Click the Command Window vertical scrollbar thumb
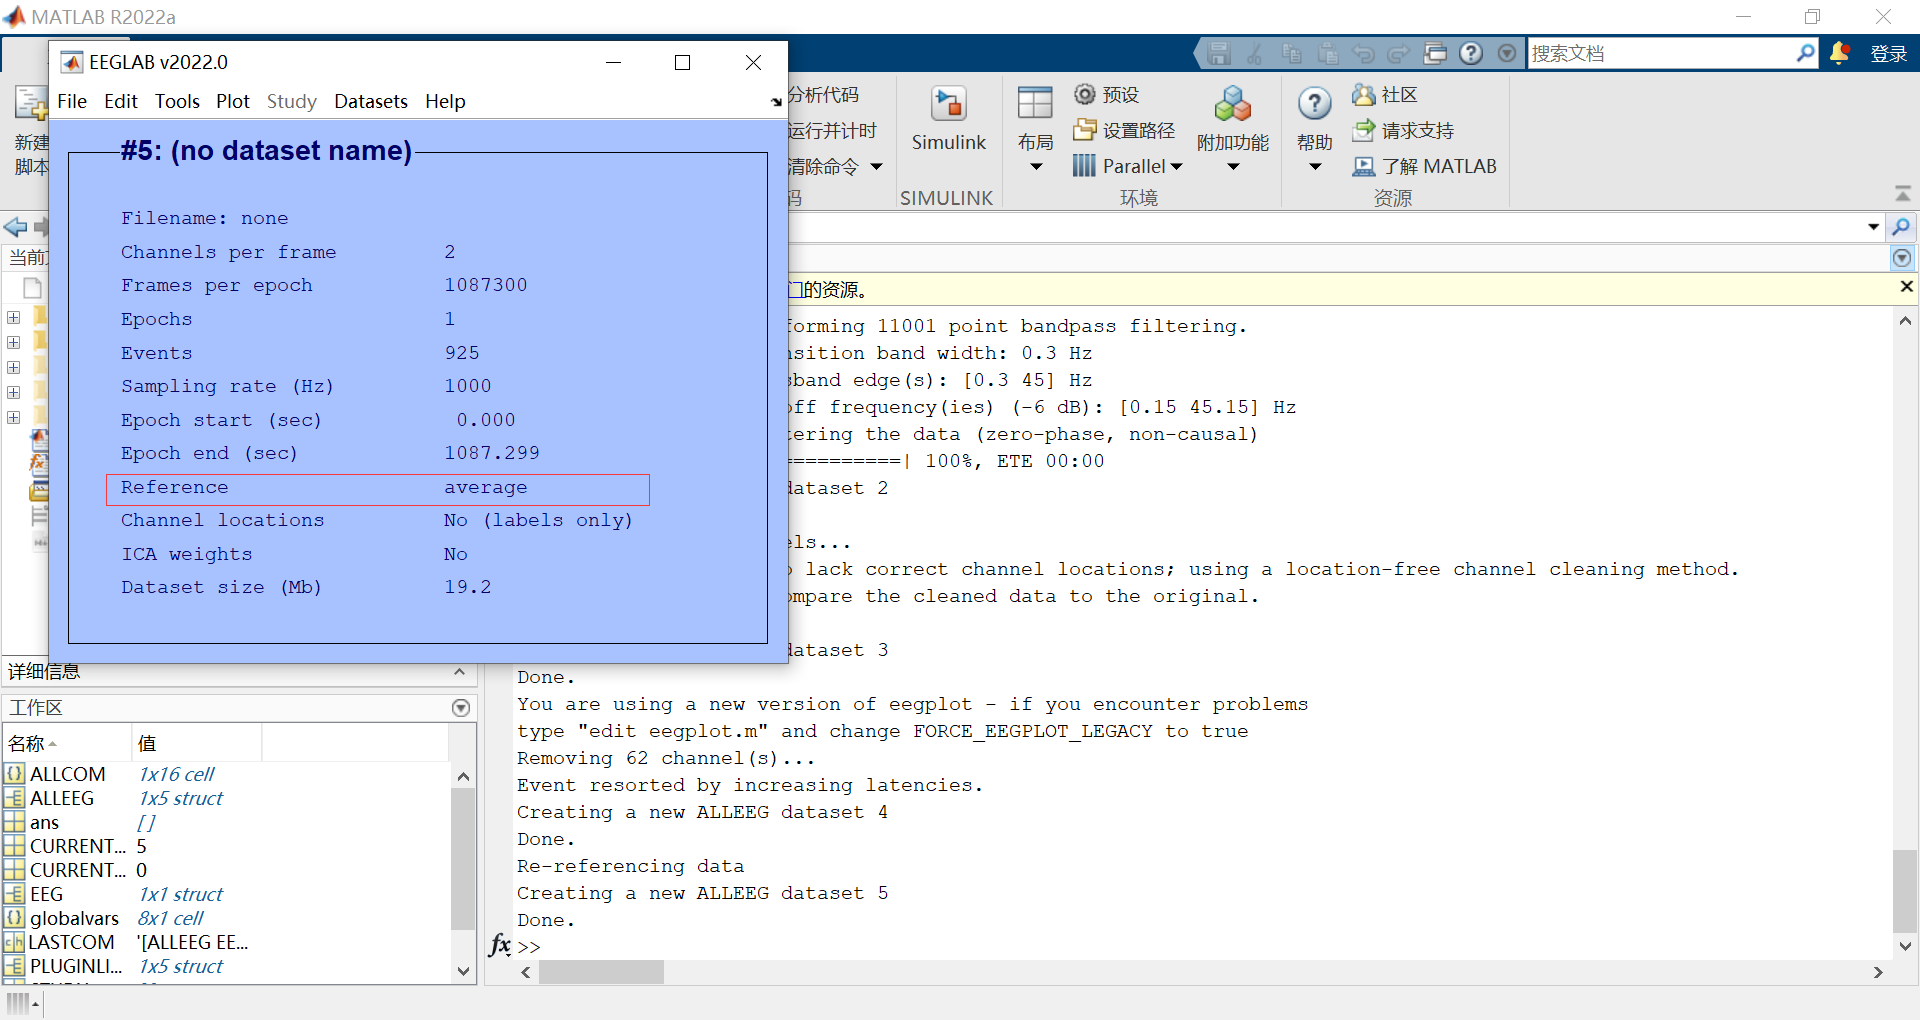 tap(1905, 890)
